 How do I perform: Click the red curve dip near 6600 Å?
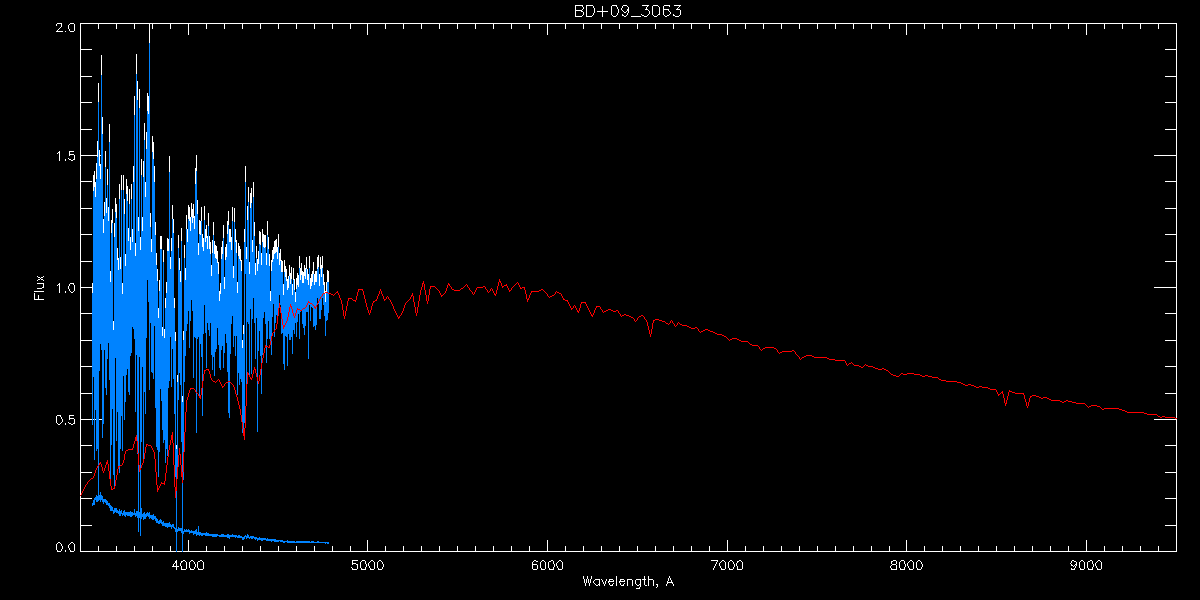[x=651, y=334]
